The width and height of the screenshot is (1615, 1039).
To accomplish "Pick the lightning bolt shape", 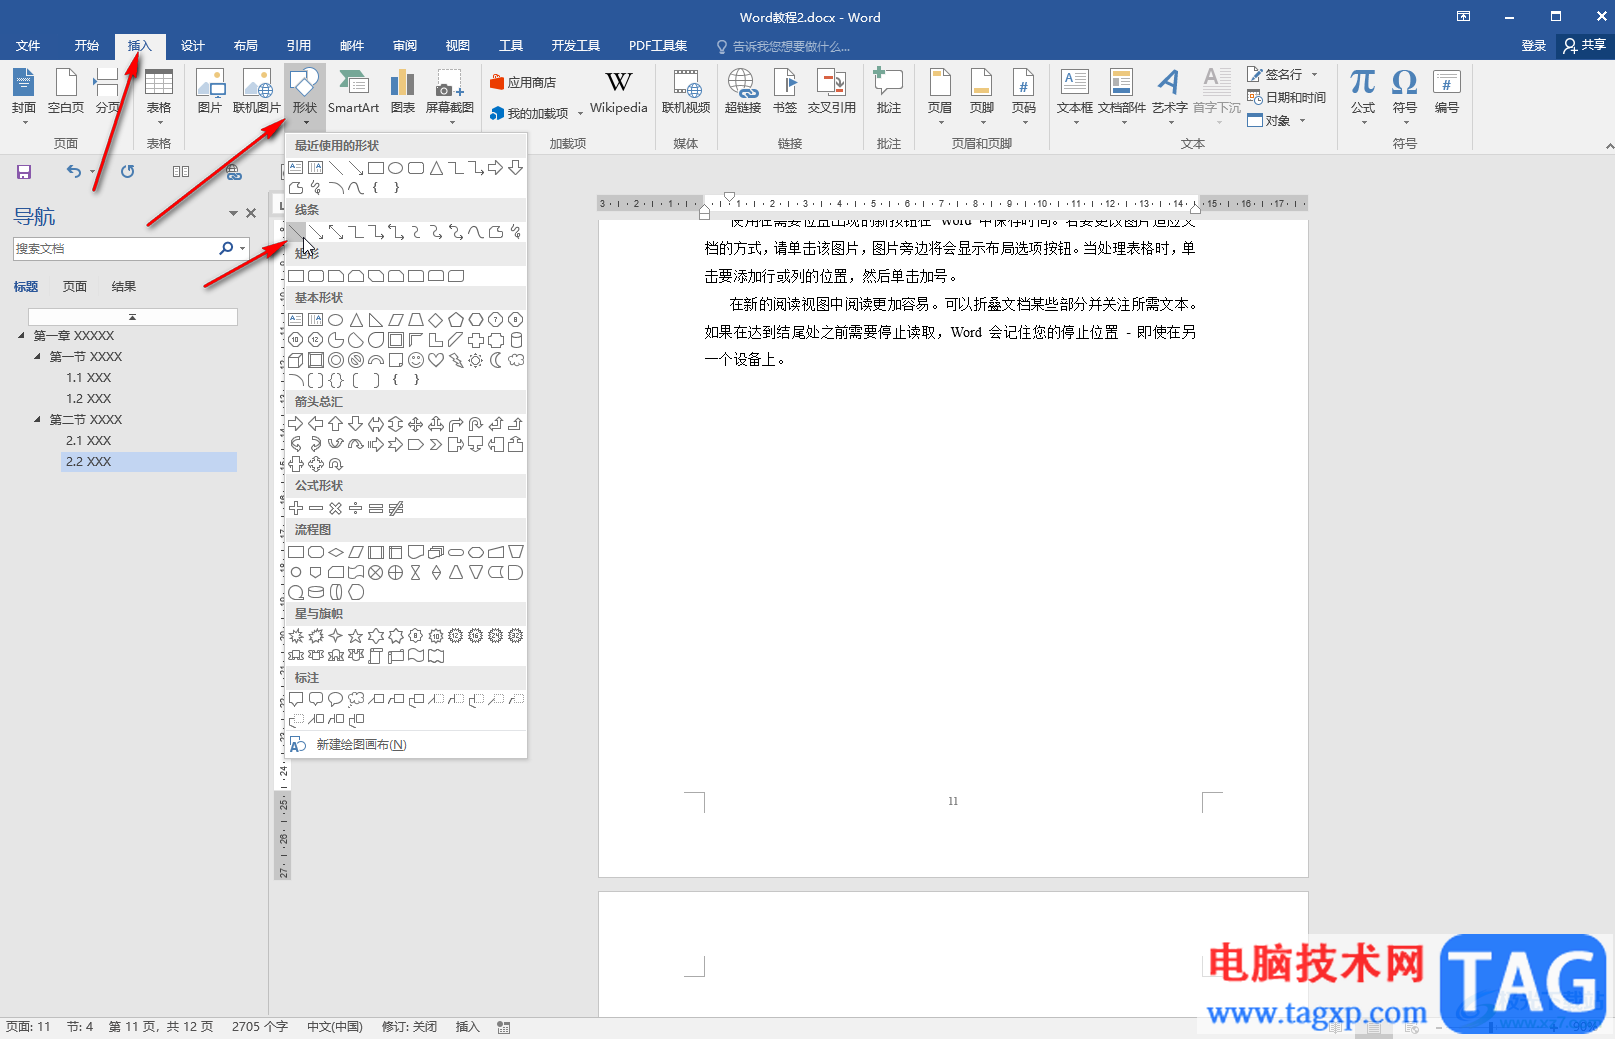I will pyautogui.click(x=456, y=360).
